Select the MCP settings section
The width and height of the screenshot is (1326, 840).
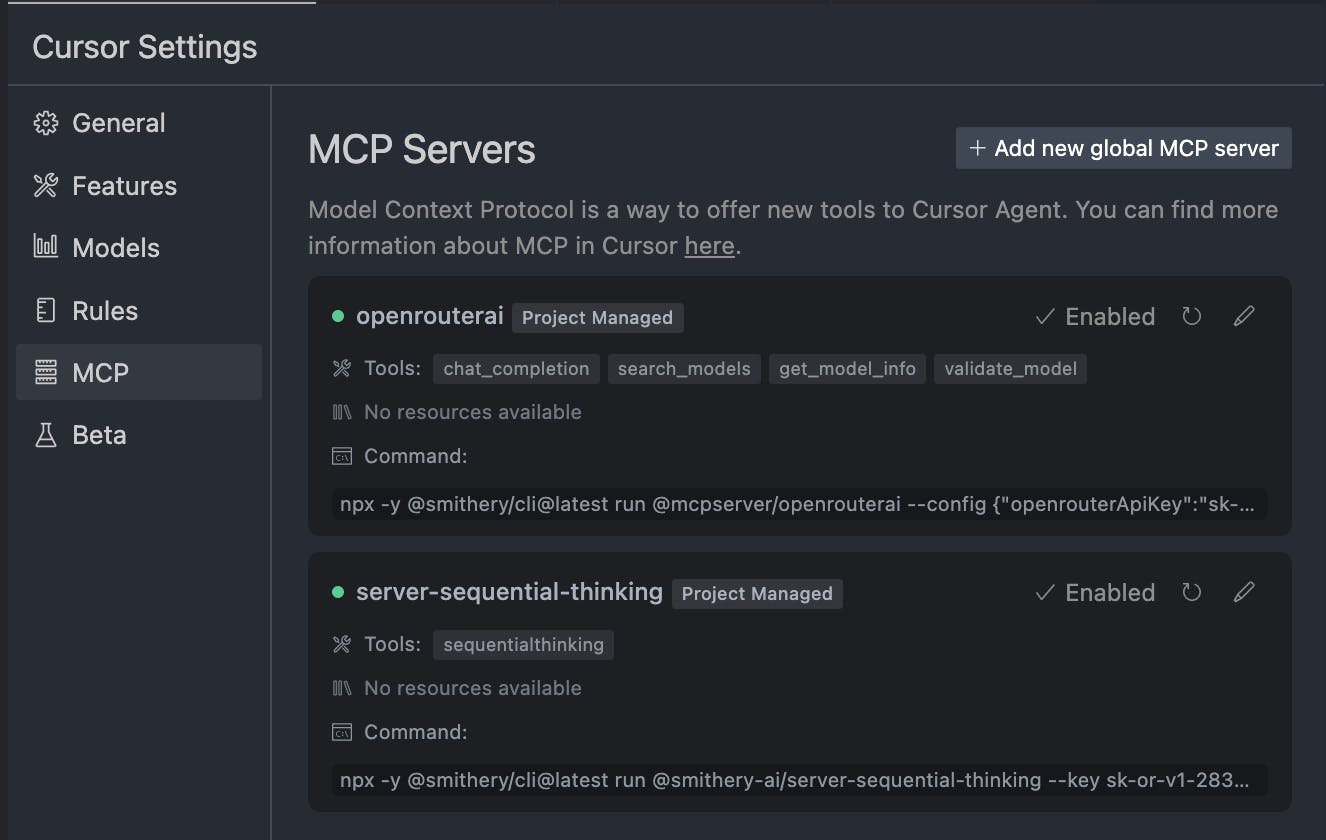[x=100, y=373]
